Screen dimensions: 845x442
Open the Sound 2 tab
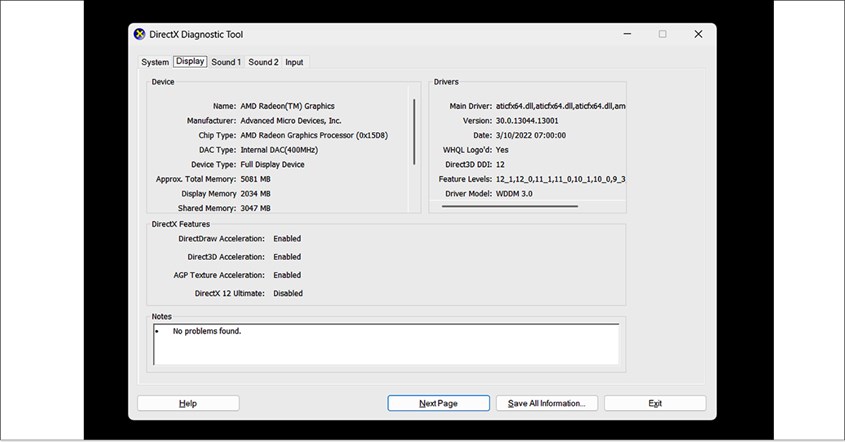(263, 62)
